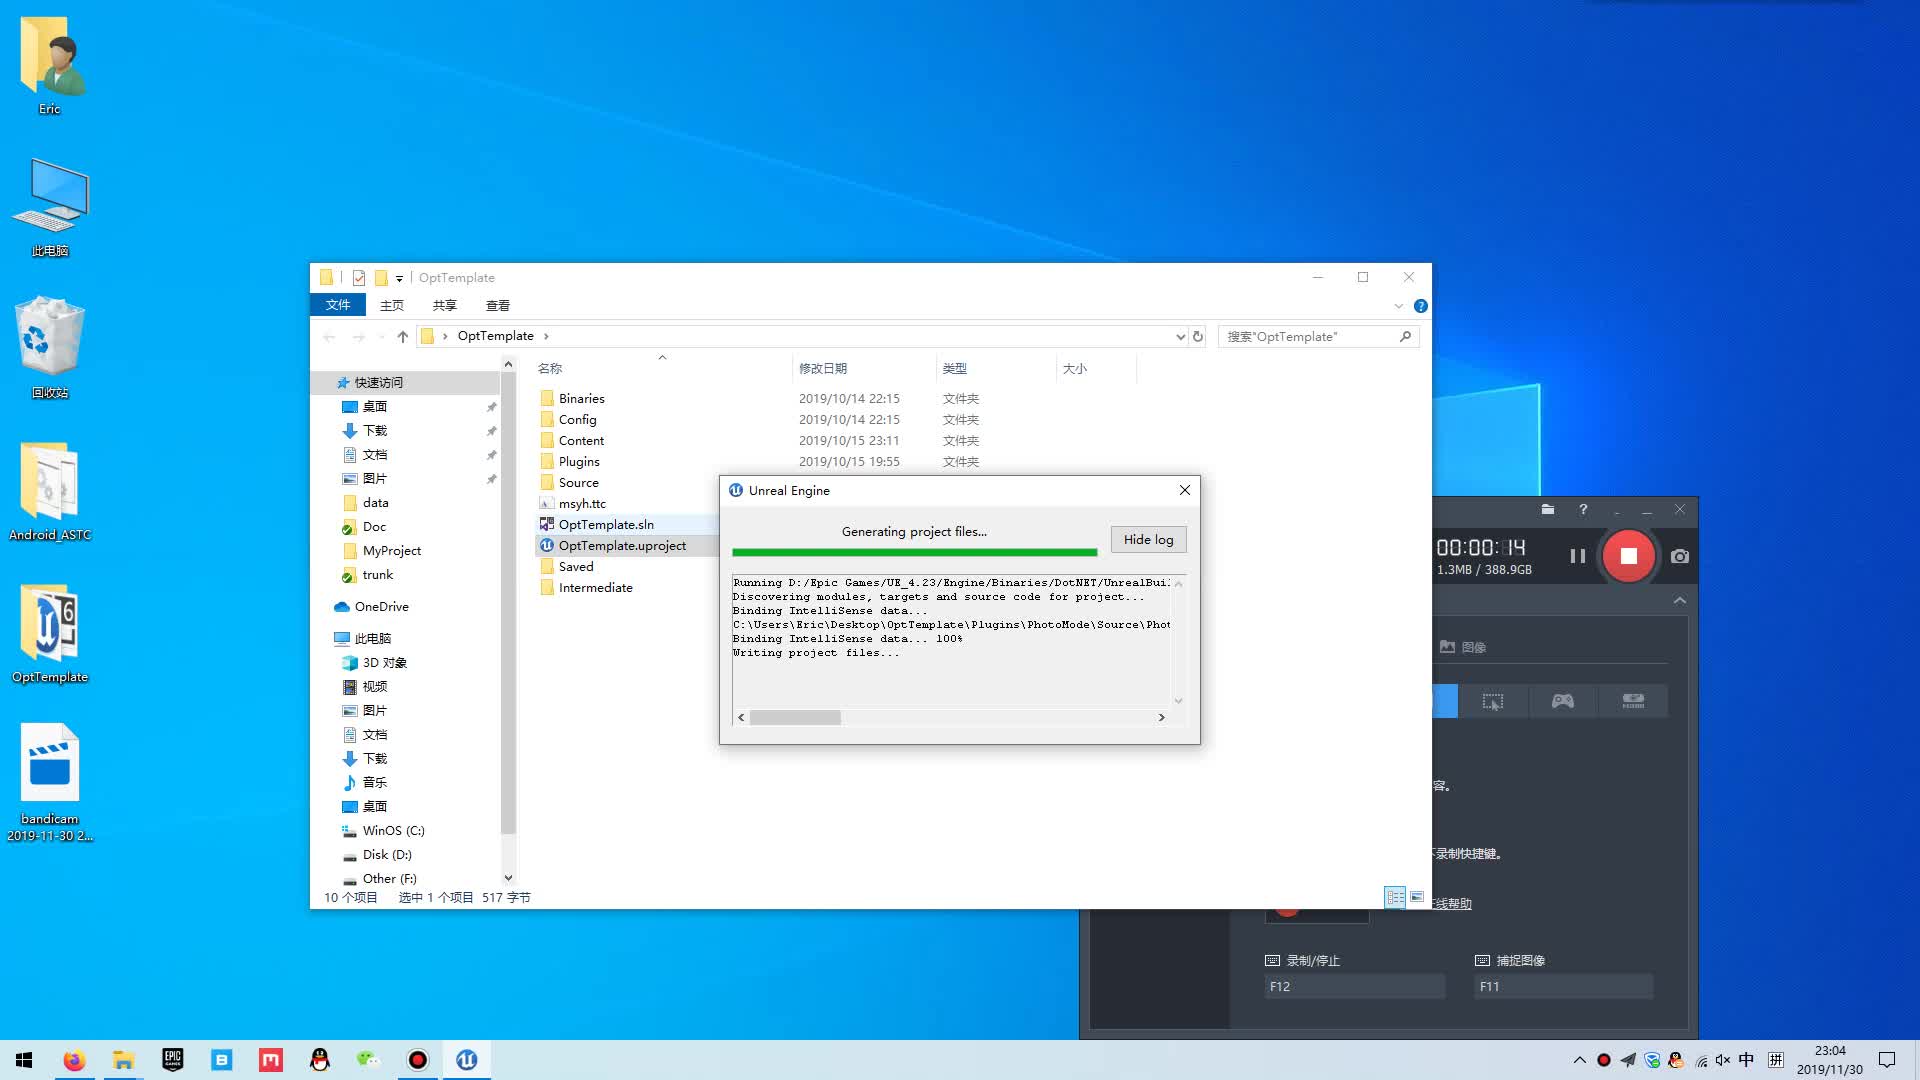Open Disk (D:) drive

click(387, 854)
